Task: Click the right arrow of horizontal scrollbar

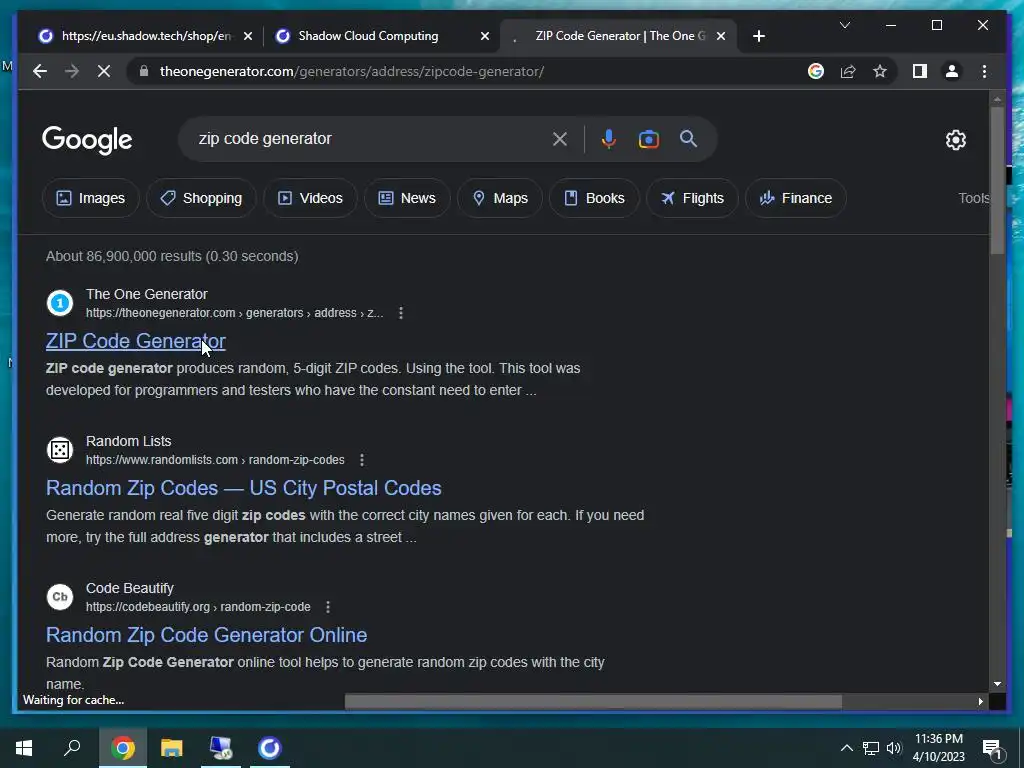Action: click(x=980, y=701)
